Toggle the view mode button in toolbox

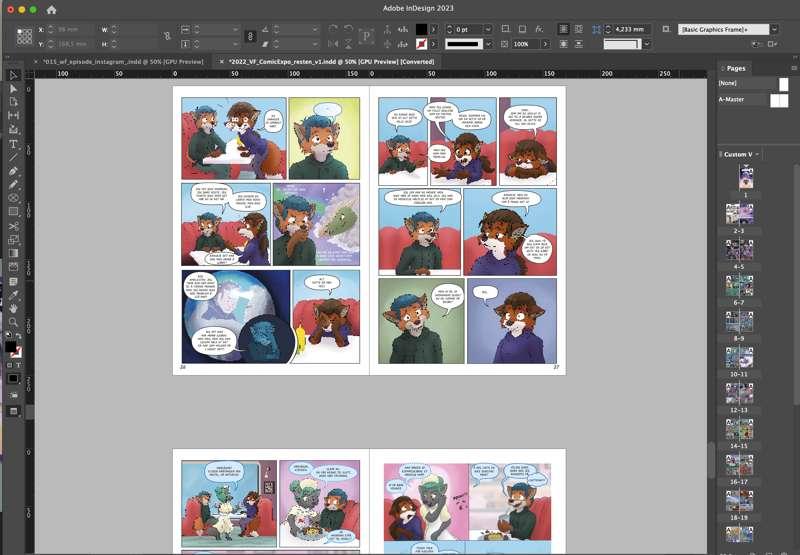[14, 411]
